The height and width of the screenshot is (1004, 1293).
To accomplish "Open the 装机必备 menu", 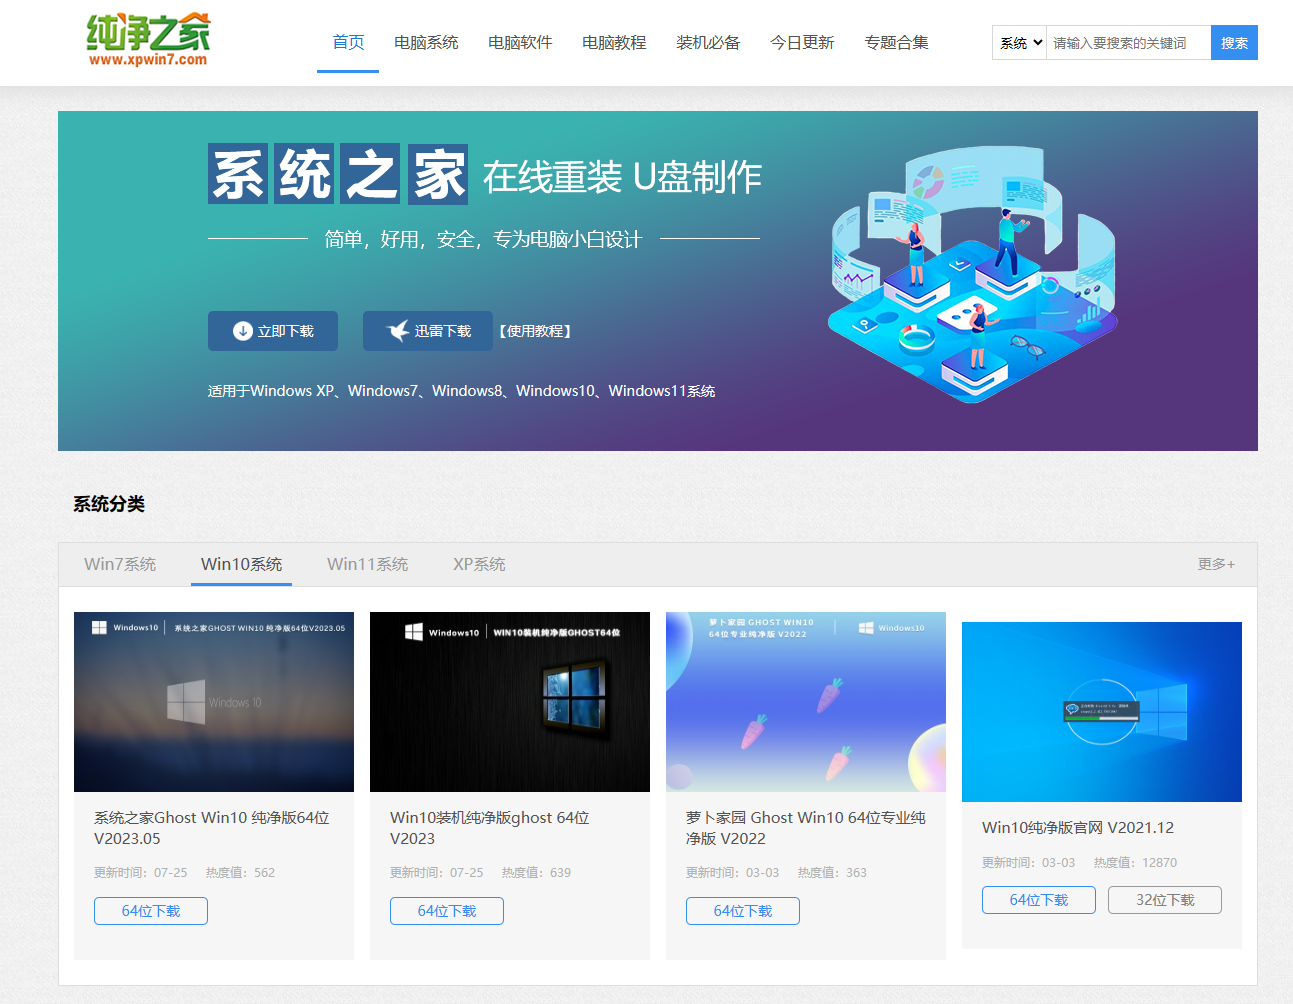I will point(708,42).
